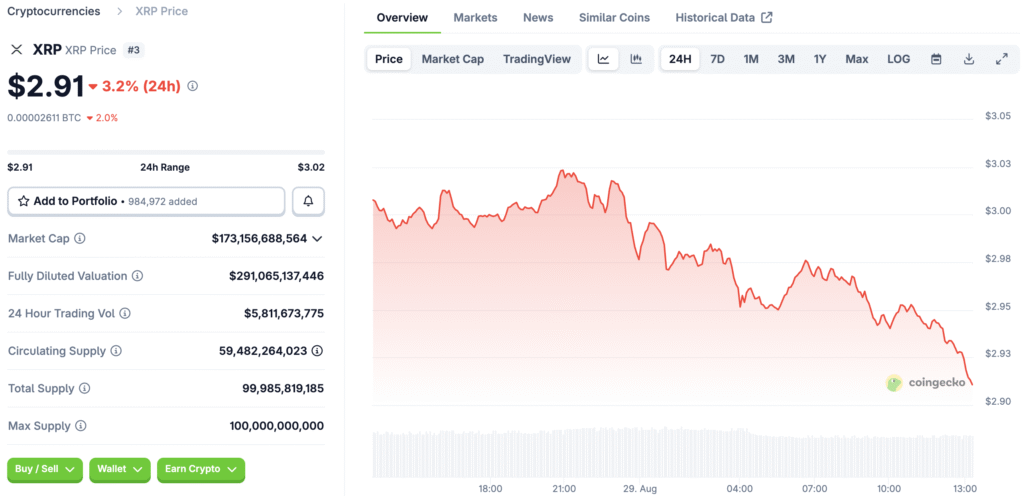Expand the Market Cap value chevron
The height and width of the screenshot is (496, 1024).
[317, 239]
